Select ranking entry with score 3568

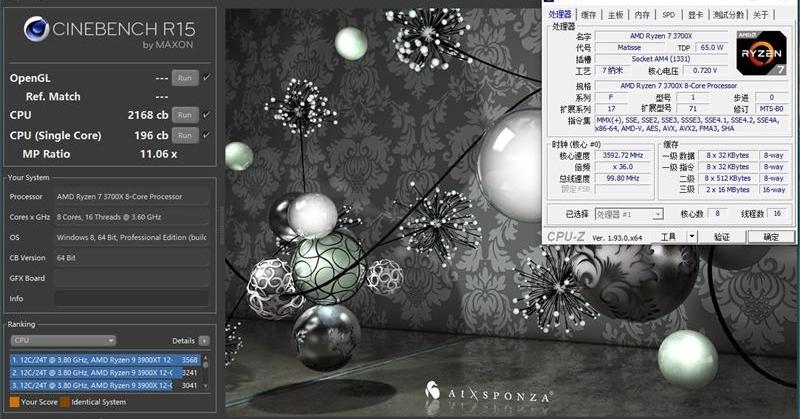[x=105, y=360]
